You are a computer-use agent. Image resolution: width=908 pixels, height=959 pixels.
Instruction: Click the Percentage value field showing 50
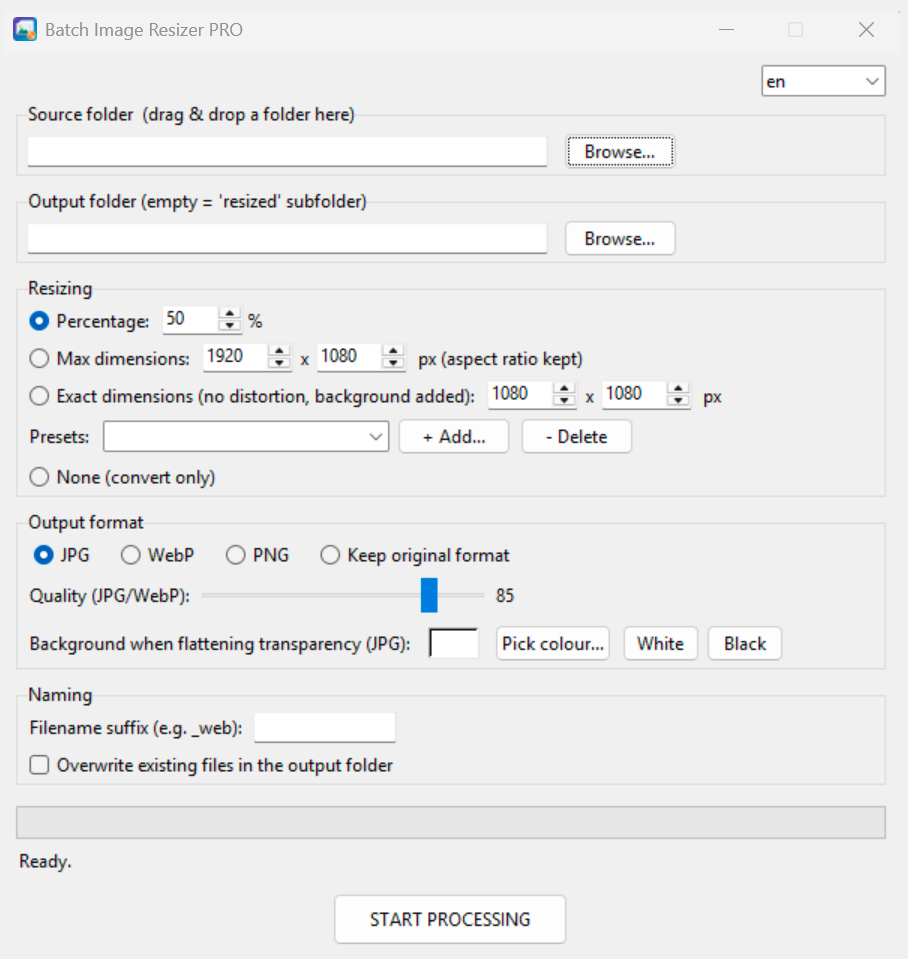pyautogui.click(x=191, y=320)
